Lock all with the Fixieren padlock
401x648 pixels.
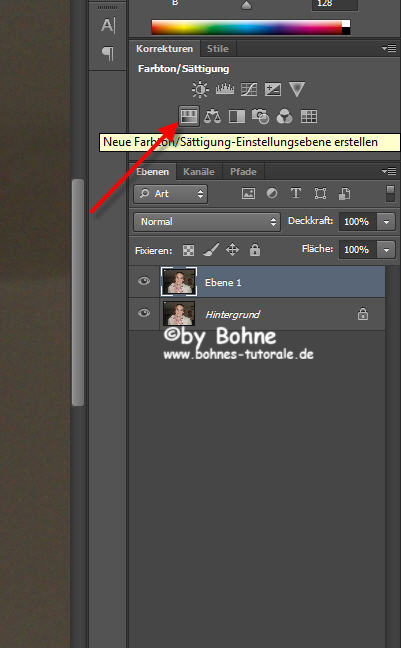click(255, 250)
